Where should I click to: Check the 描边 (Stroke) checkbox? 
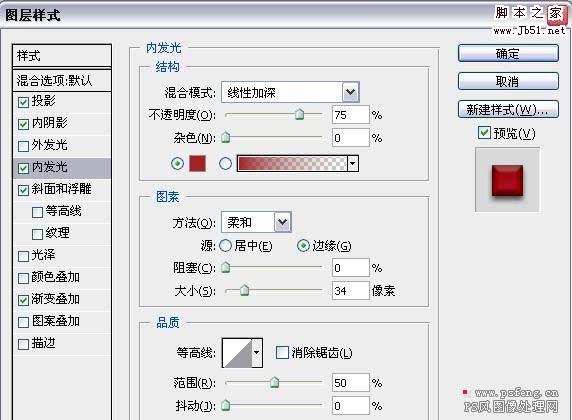pos(23,344)
